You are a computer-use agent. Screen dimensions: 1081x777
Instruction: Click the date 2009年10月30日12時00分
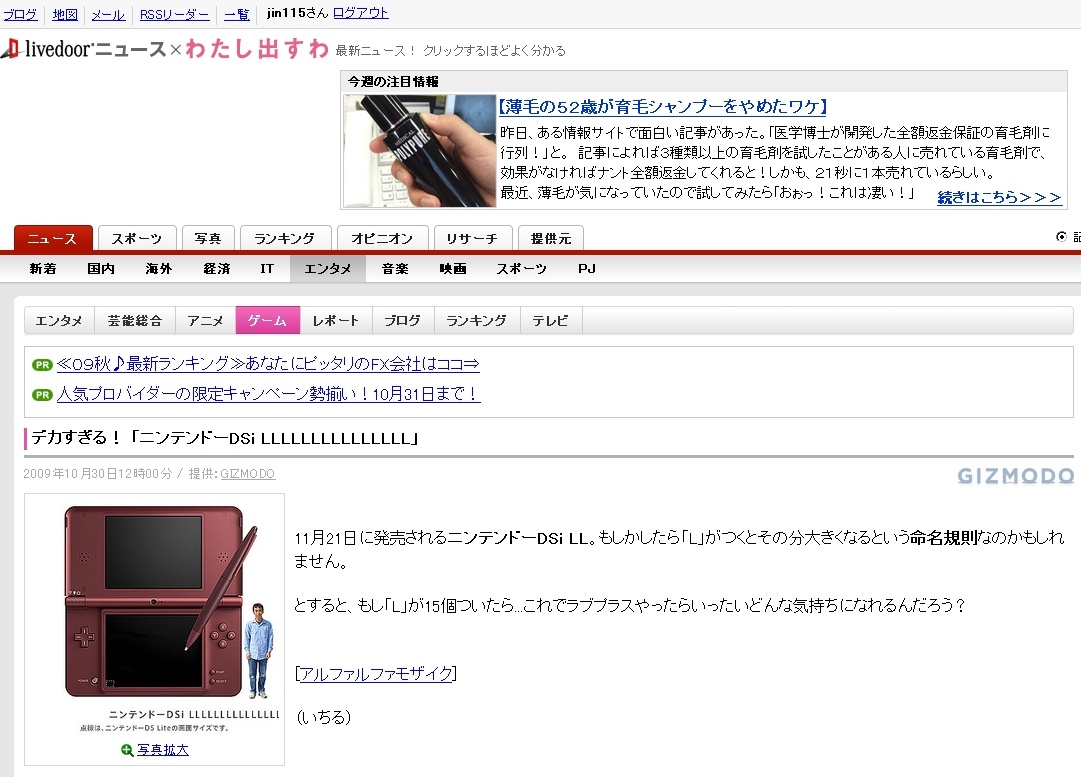[x=97, y=474]
